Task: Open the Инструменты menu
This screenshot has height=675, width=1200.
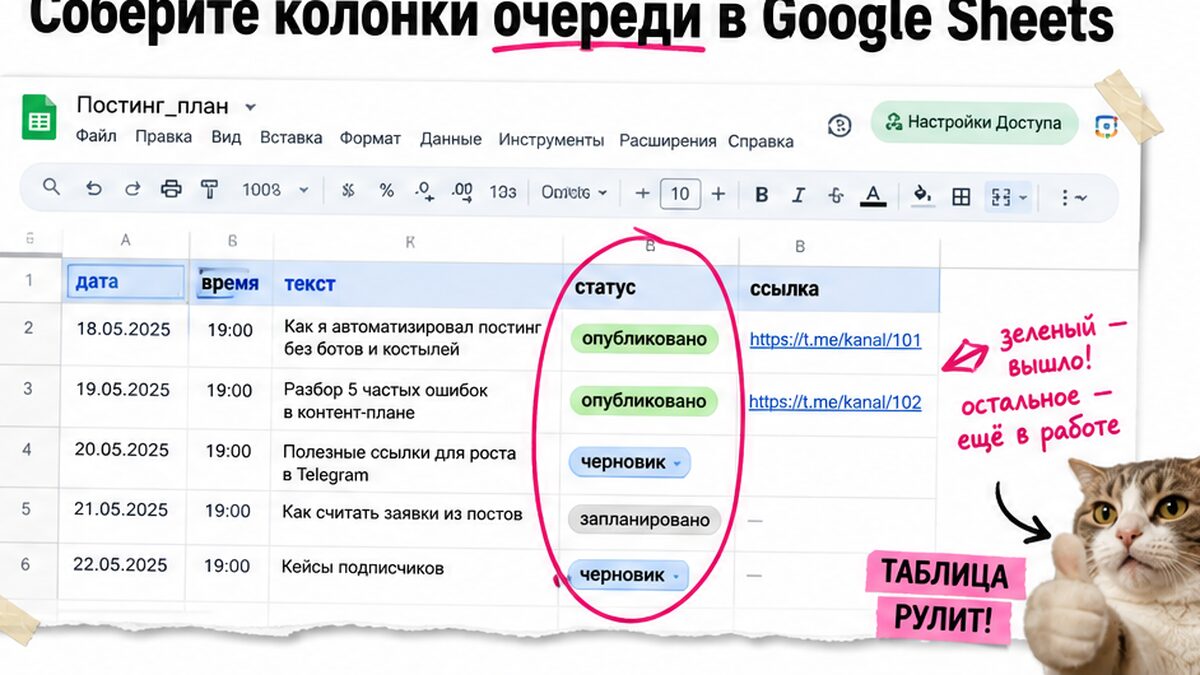Action: click(551, 140)
